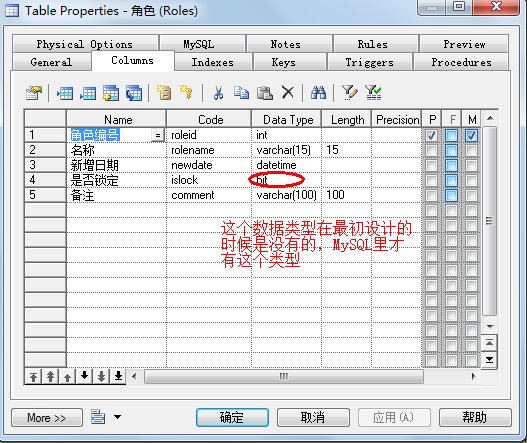
Task: Select row header number 5
Action: coord(45,195)
